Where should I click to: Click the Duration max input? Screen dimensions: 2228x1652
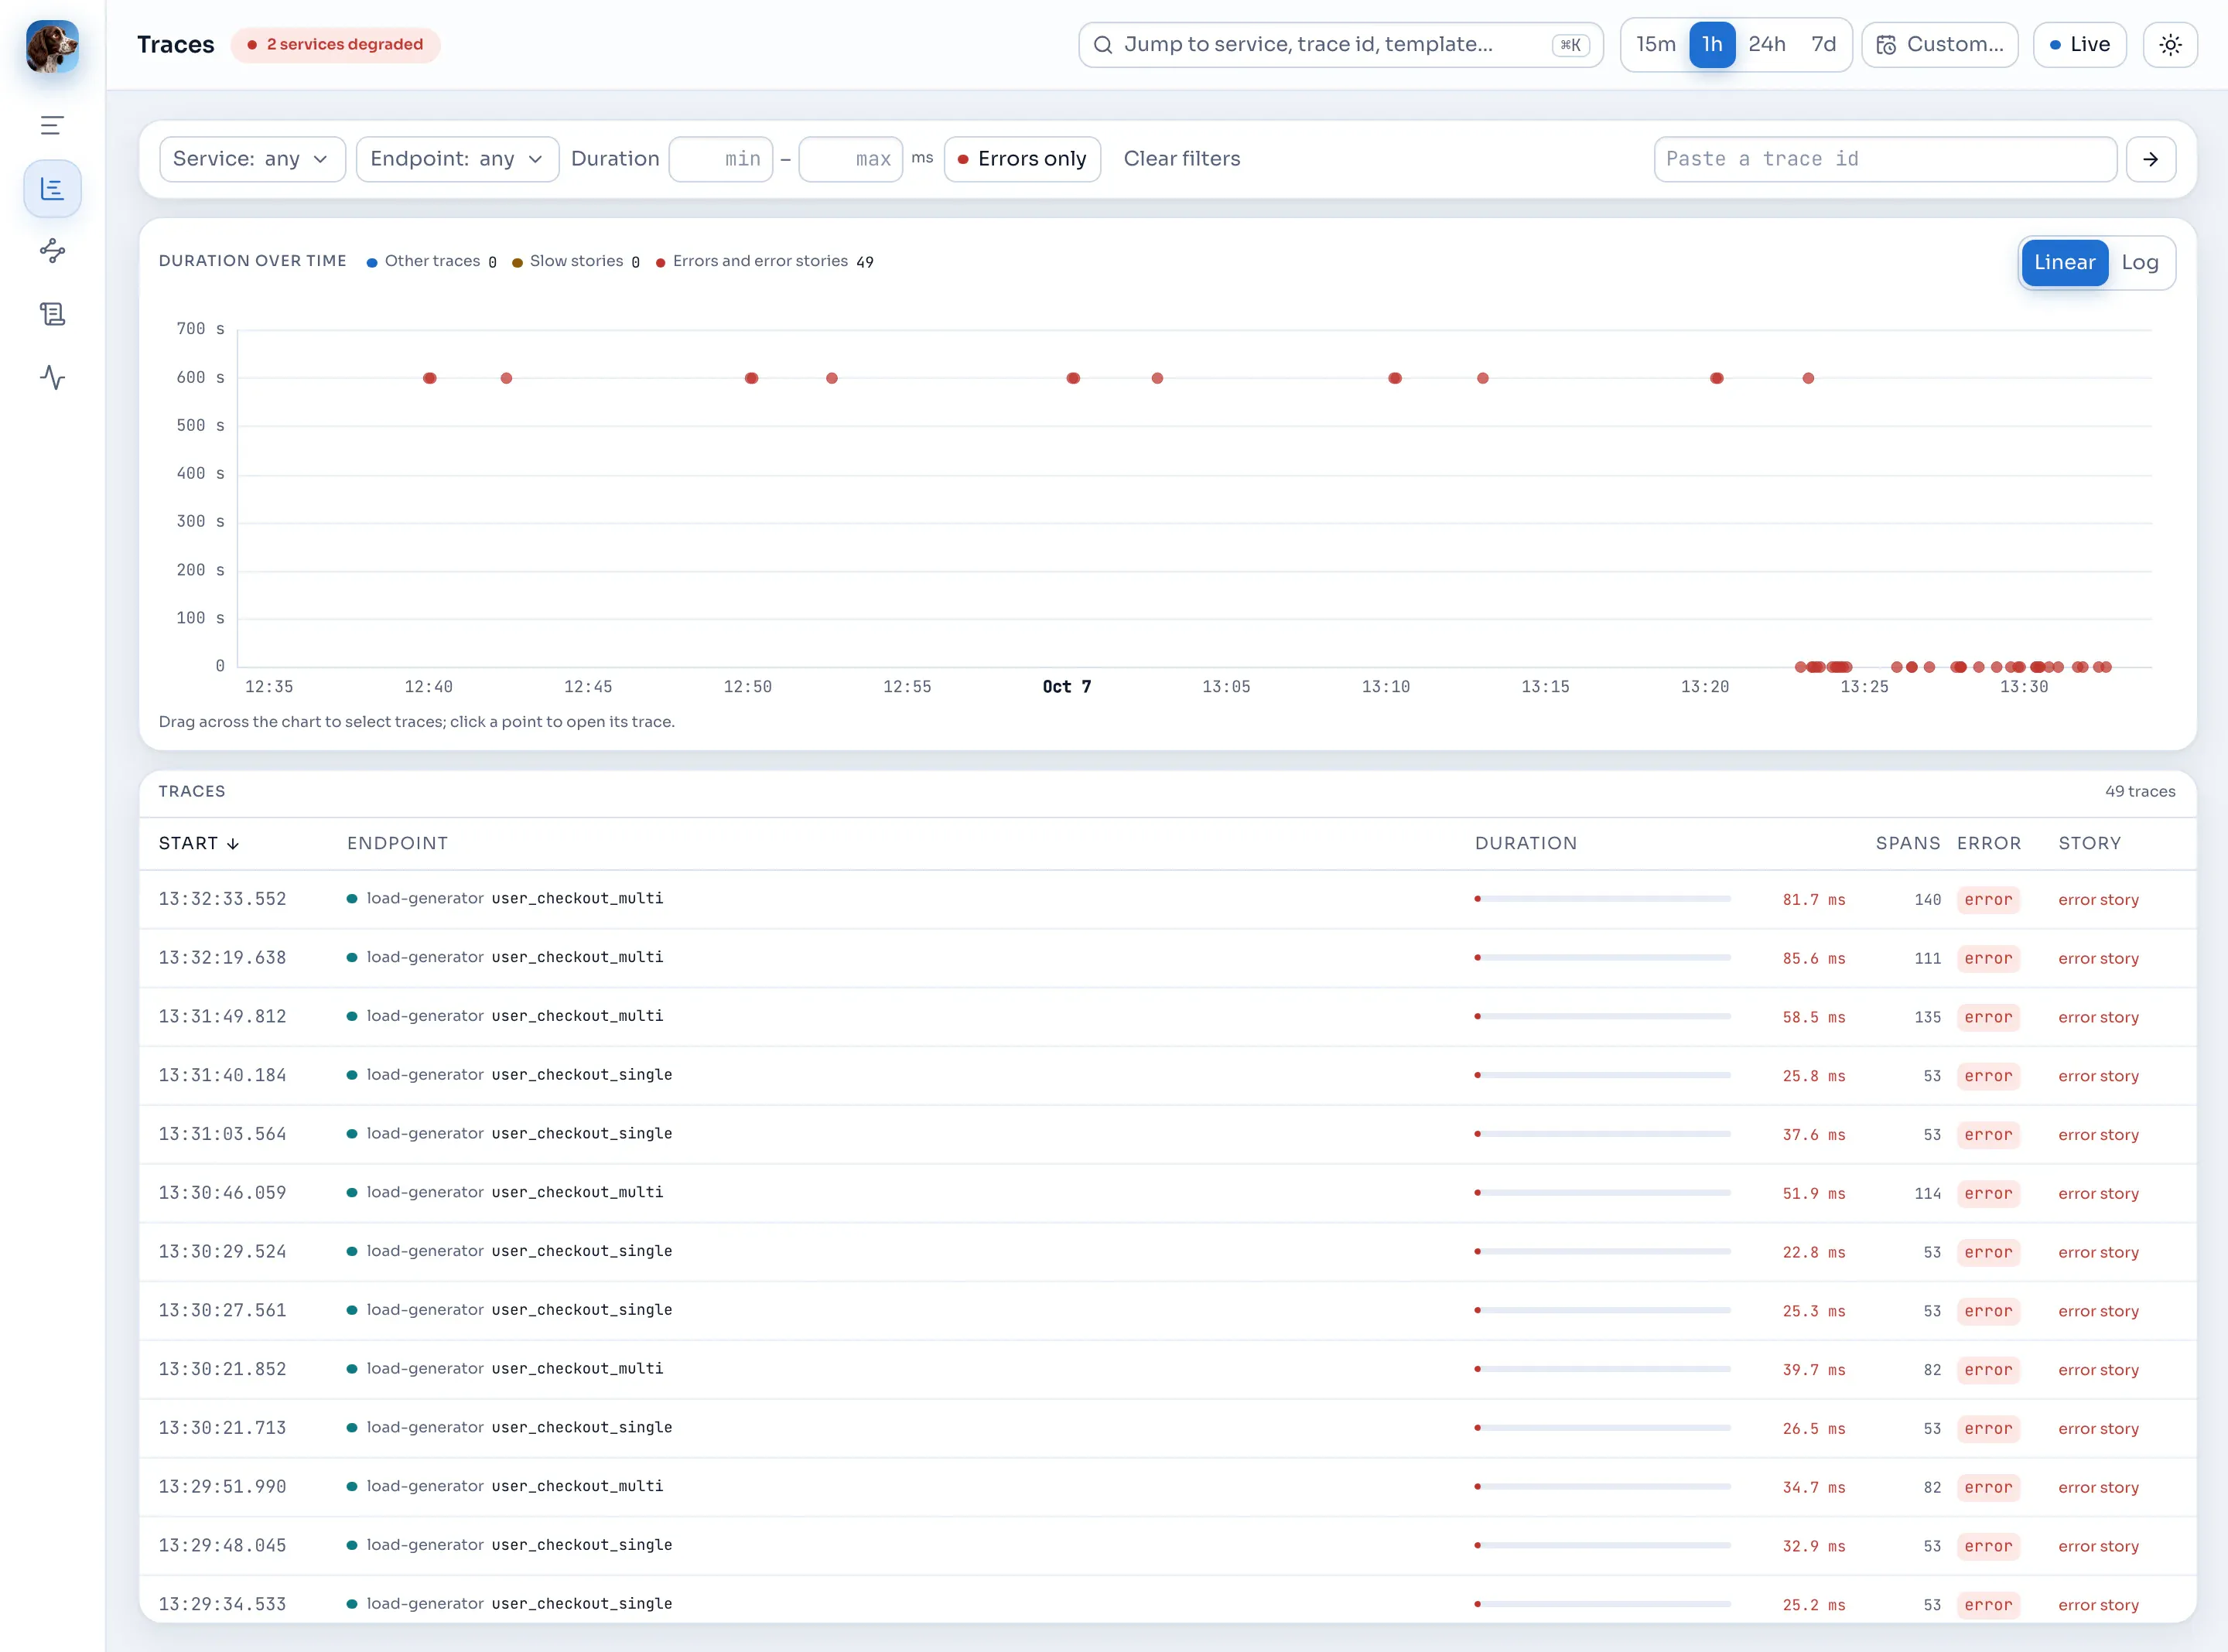[851, 159]
